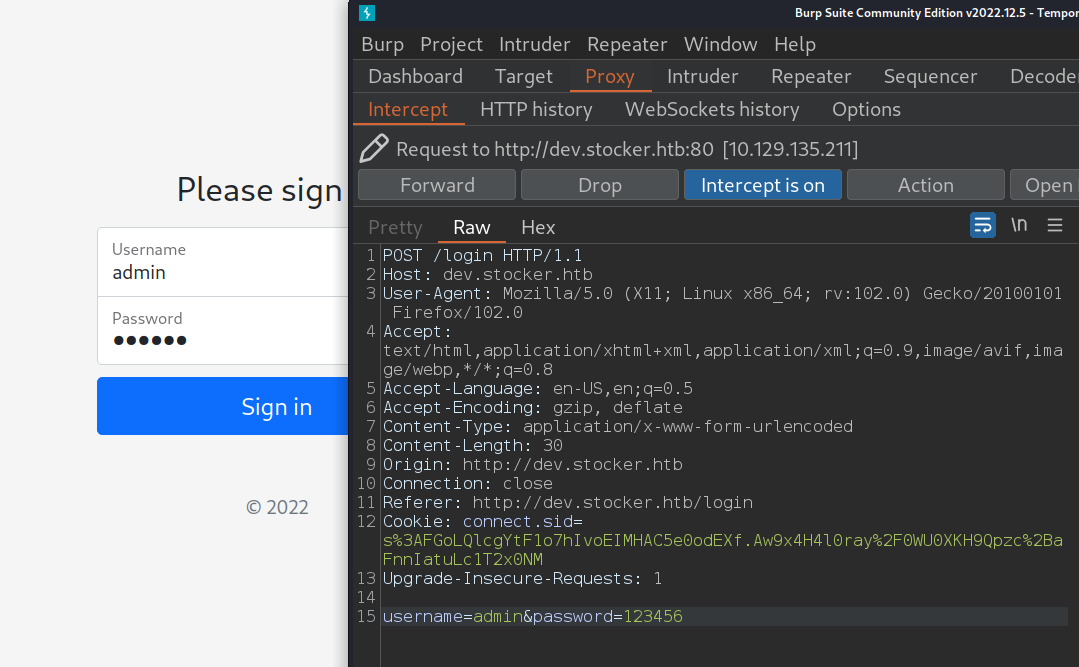
Task: Click the Username input field
Action: [222, 262]
